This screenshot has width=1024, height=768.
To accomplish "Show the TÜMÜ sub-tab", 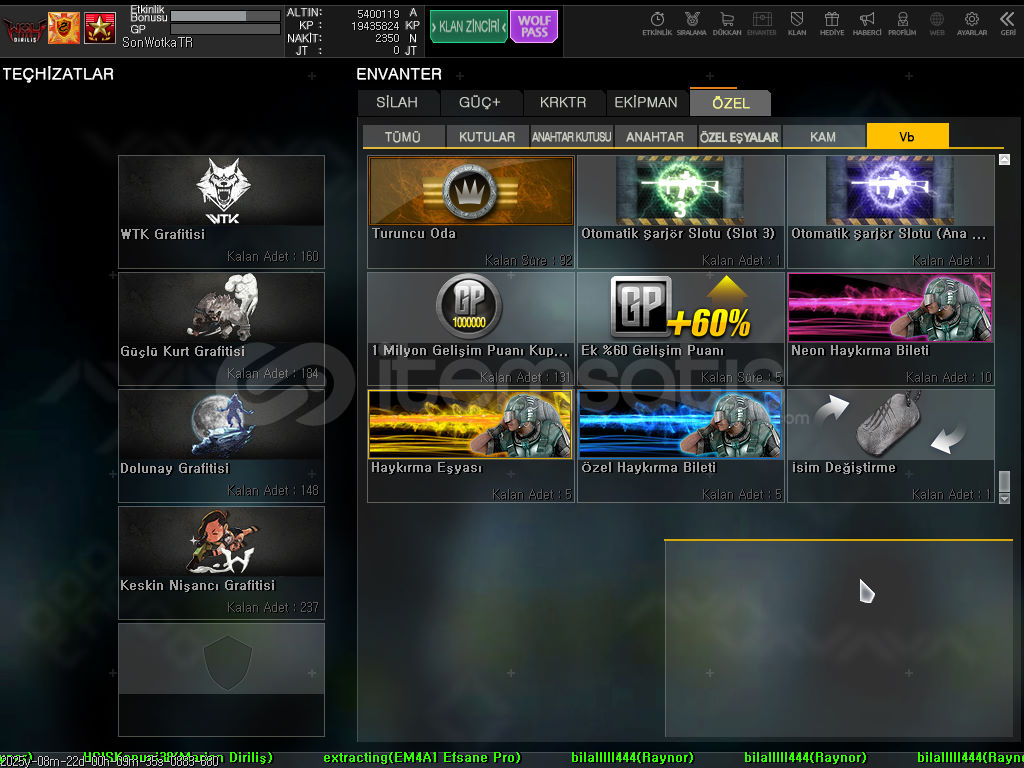I will pyautogui.click(x=403, y=136).
